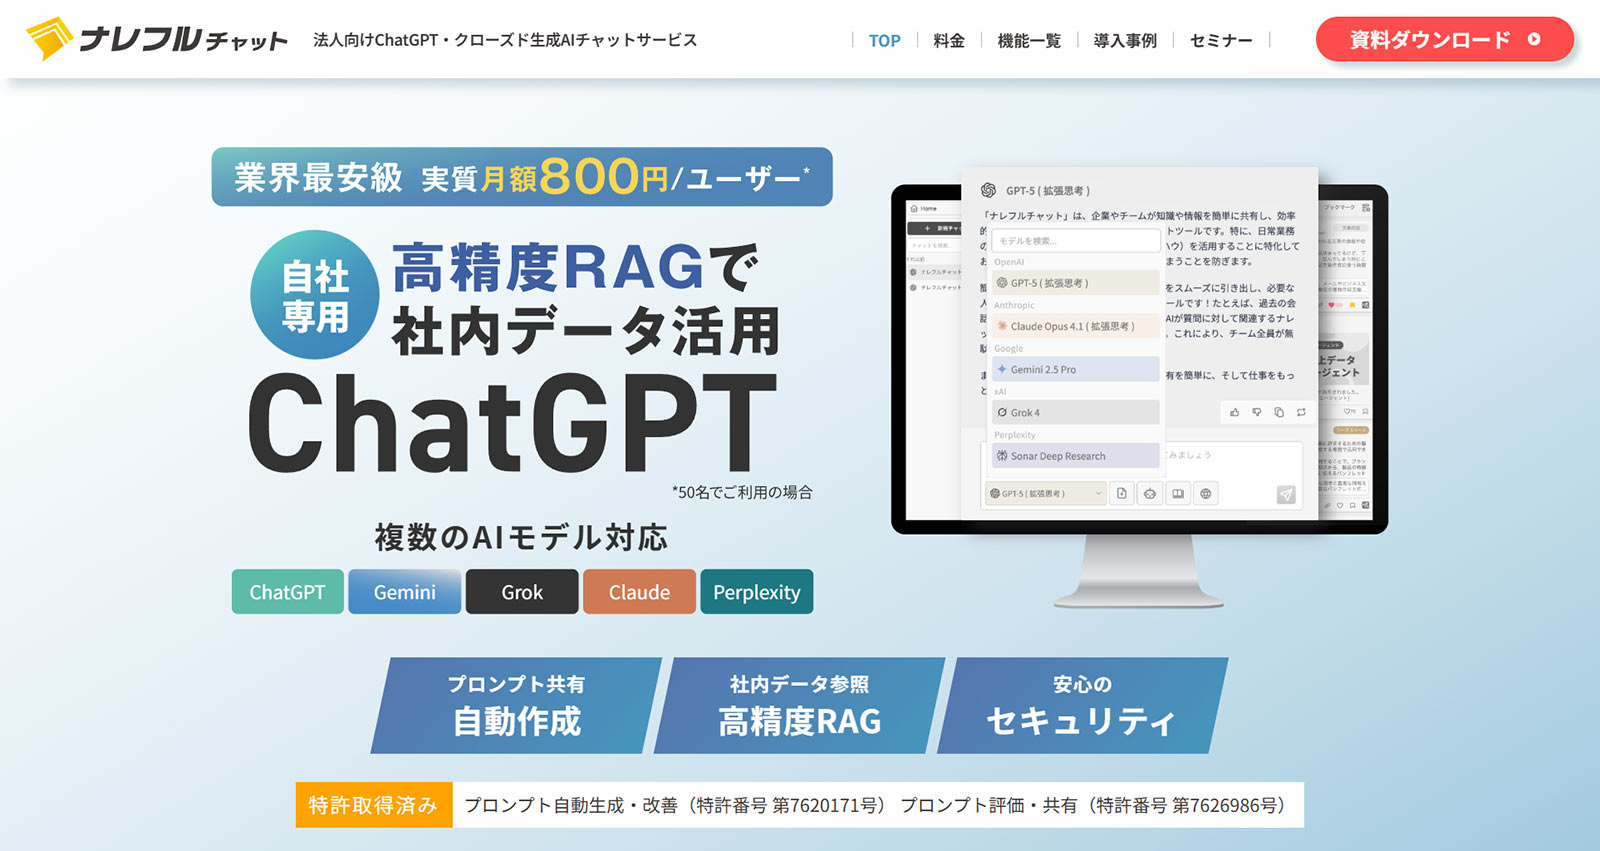
Task: Click the プロンプト評価・共有 patent text
Action: (x=1094, y=805)
